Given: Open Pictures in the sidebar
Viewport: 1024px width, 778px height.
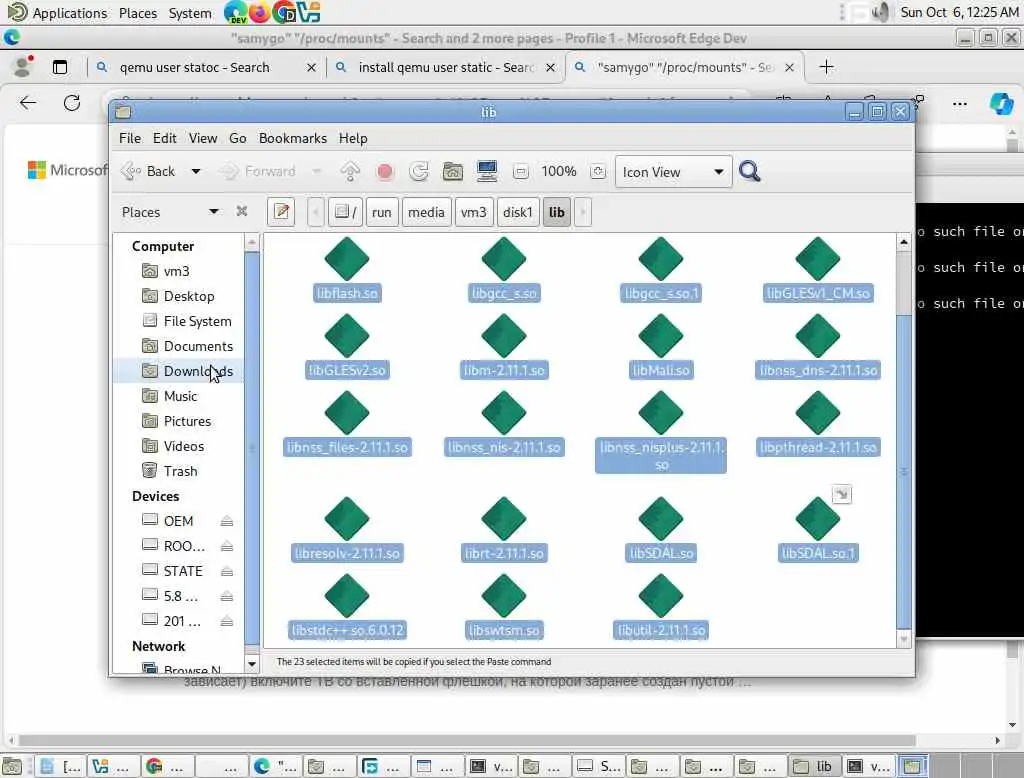Looking at the screenshot, I should click(187, 421).
